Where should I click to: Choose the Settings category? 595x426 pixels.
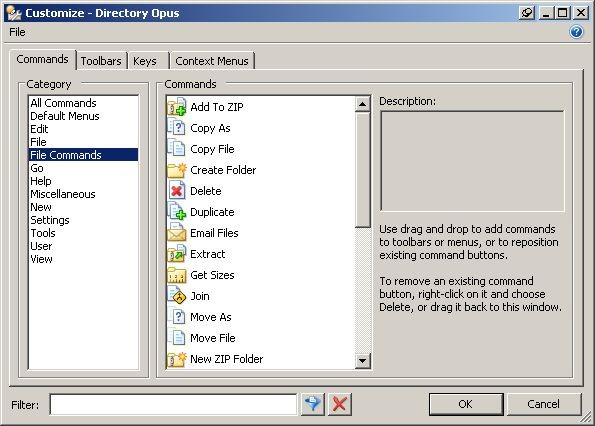point(50,220)
